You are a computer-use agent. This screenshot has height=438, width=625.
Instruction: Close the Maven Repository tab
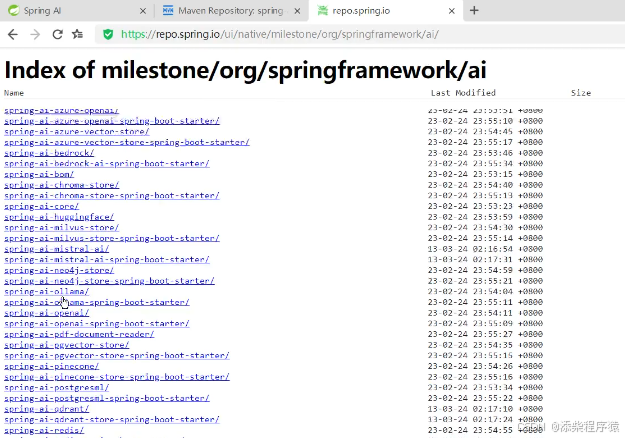click(297, 11)
